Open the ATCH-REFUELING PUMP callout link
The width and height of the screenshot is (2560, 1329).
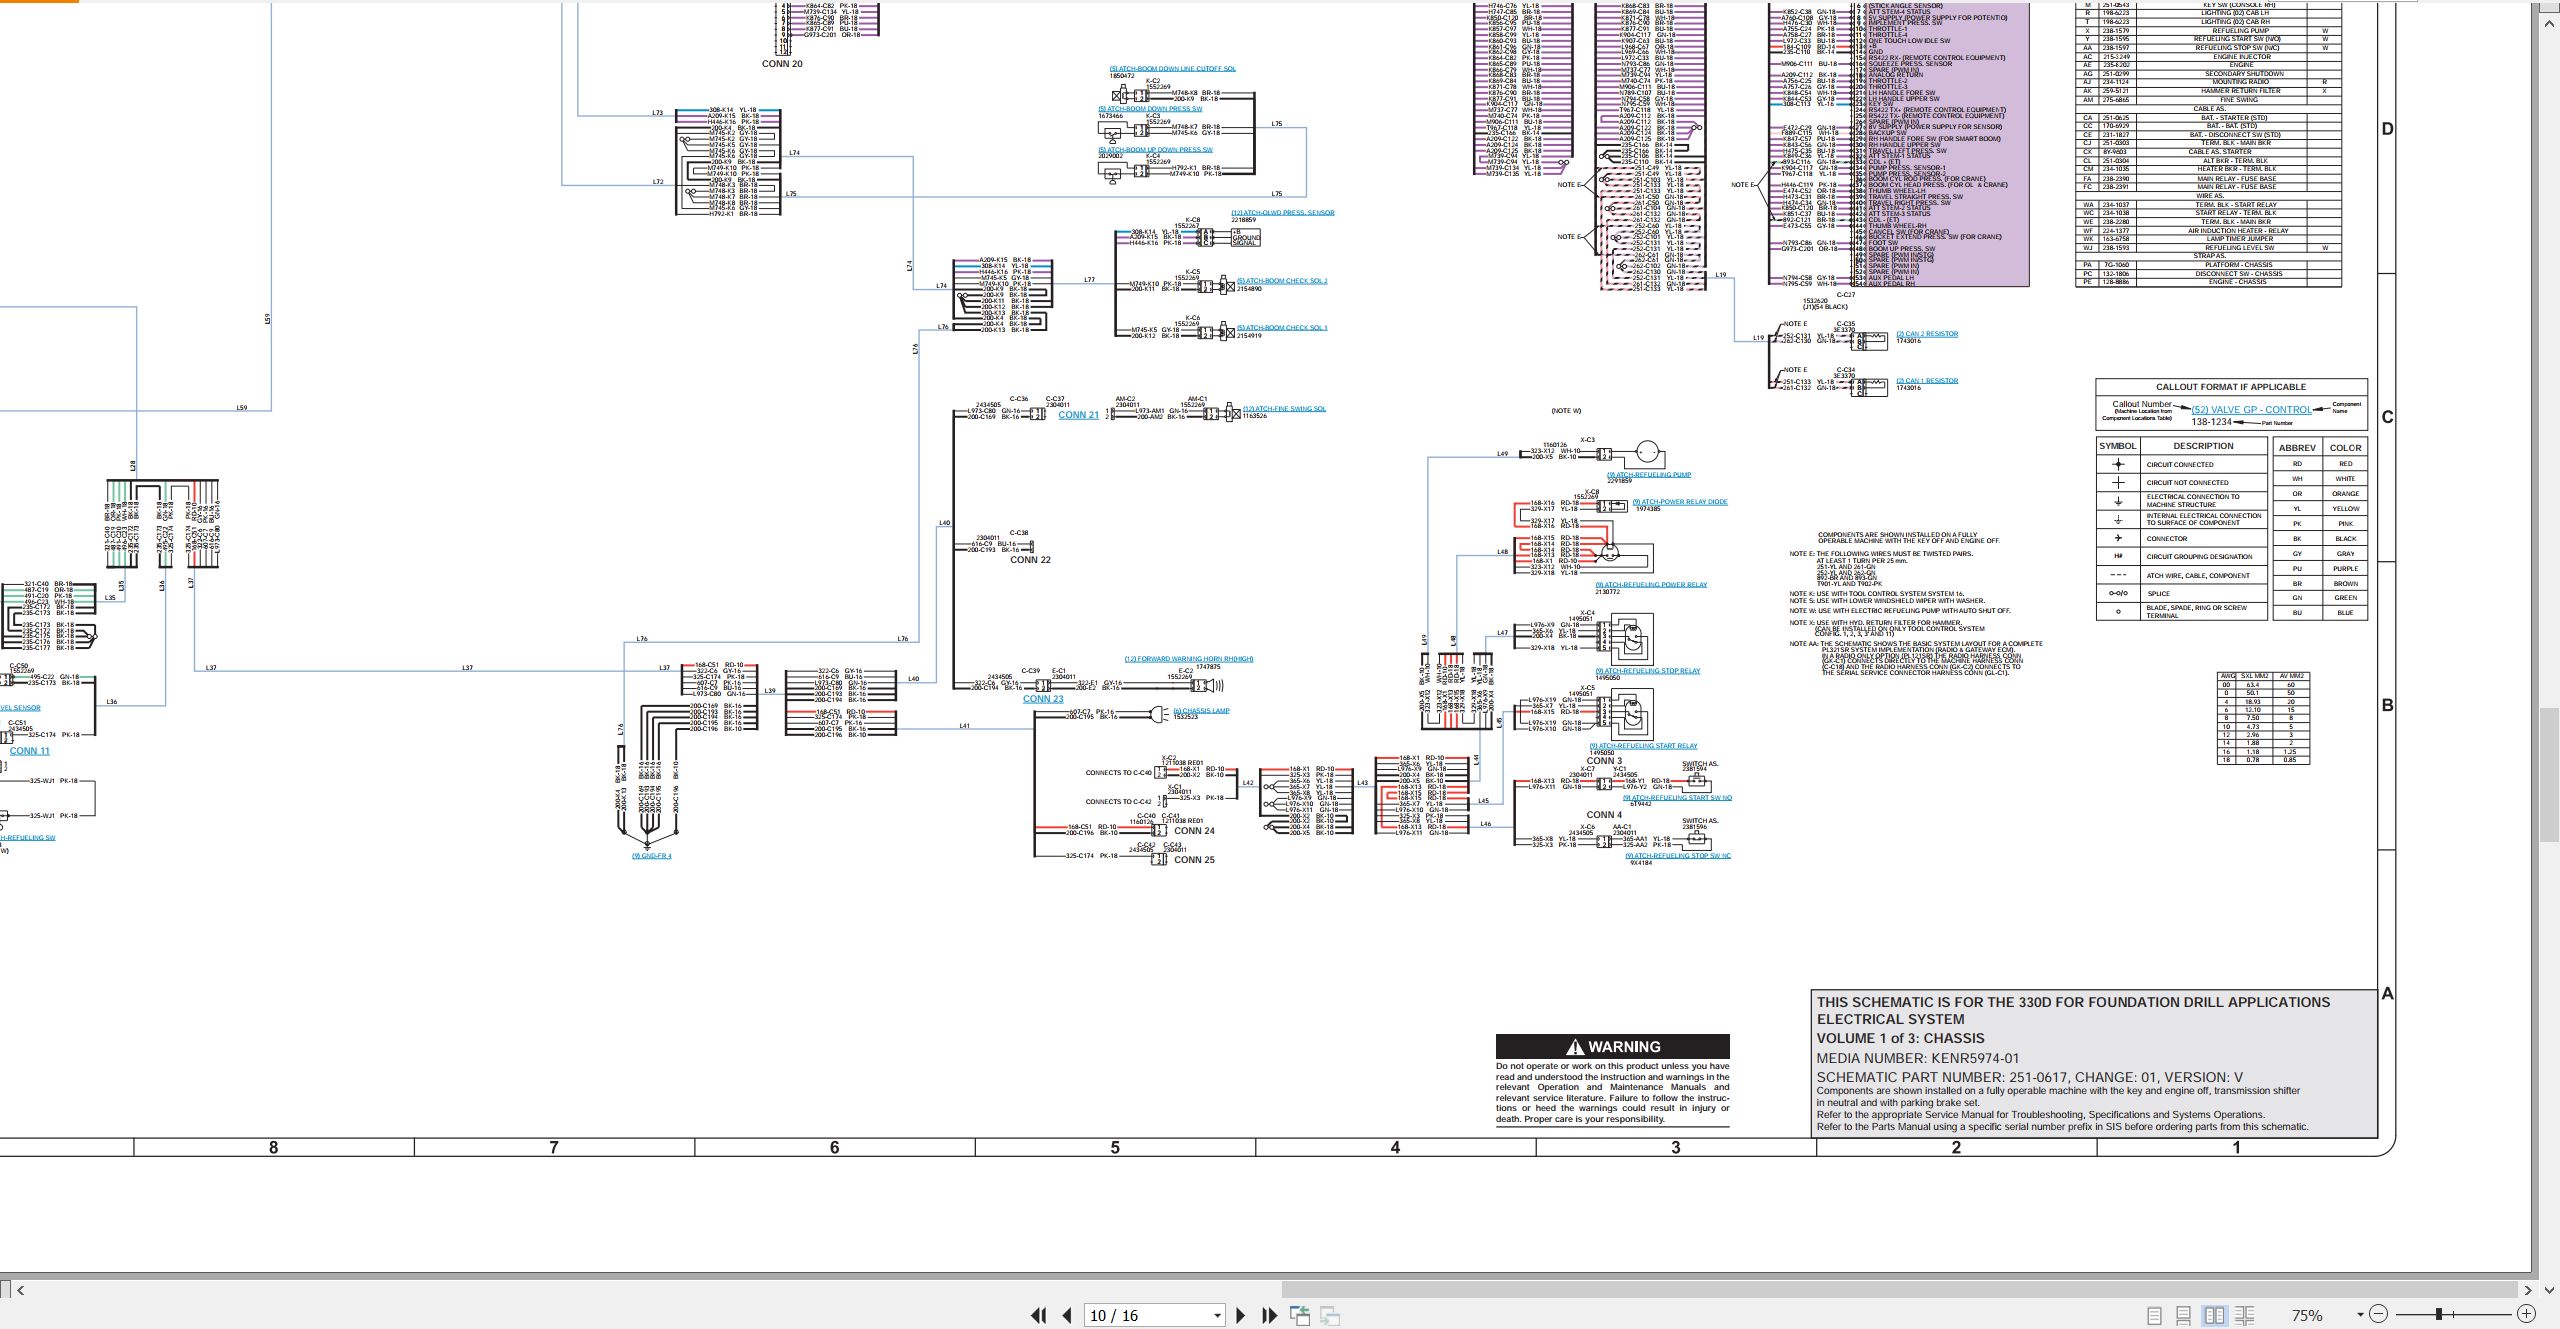(x=1649, y=475)
